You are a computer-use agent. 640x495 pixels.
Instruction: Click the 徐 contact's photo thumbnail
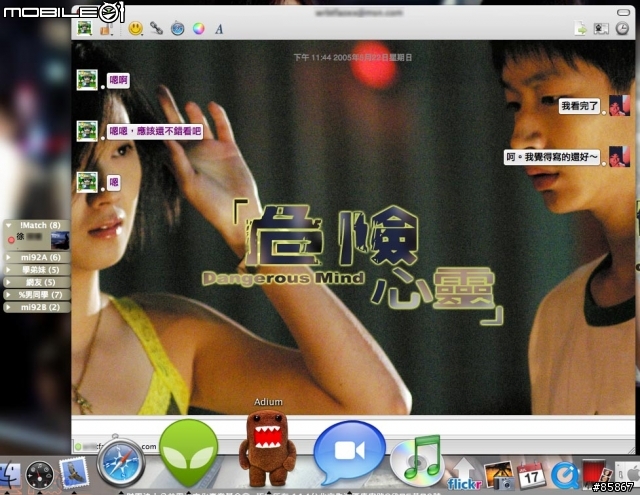tap(60, 240)
